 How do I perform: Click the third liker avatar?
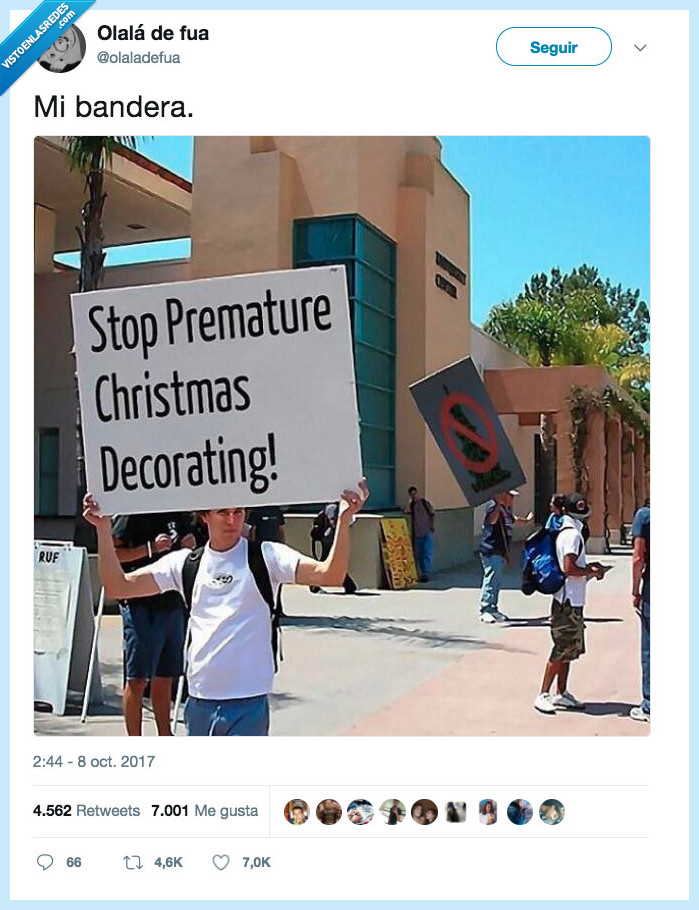point(361,811)
